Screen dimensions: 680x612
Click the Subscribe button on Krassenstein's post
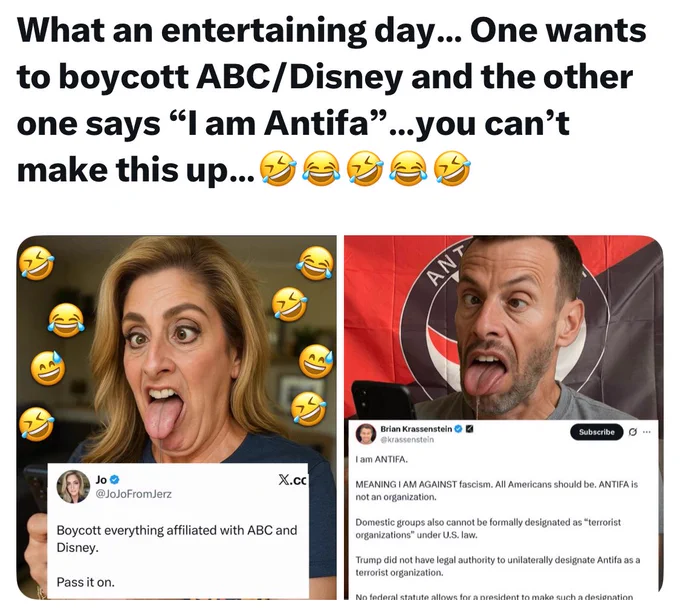pos(596,432)
